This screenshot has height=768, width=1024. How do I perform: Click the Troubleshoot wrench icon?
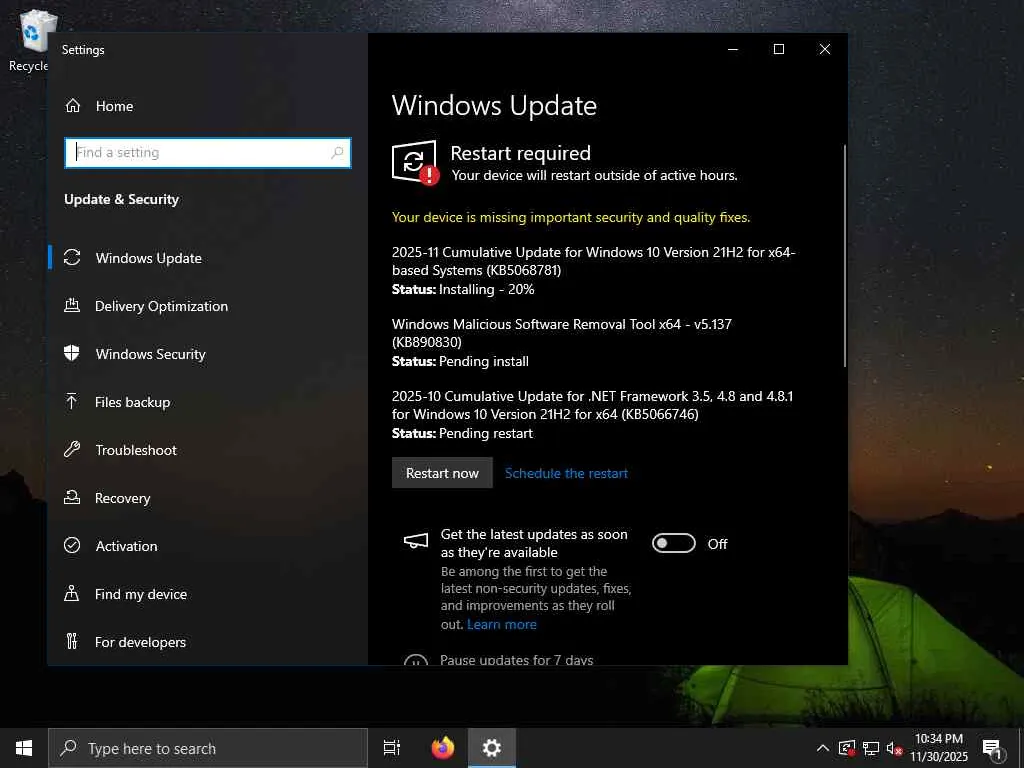(x=72, y=449)
